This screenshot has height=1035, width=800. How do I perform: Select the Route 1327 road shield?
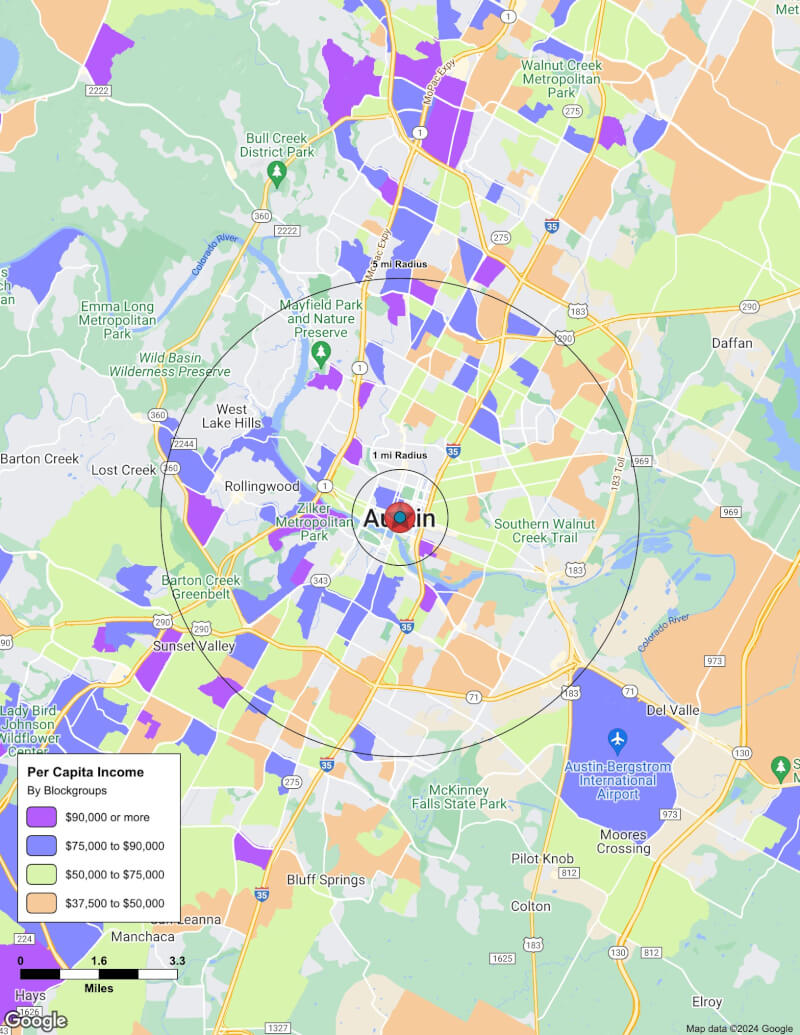[x=278, y=1027]
